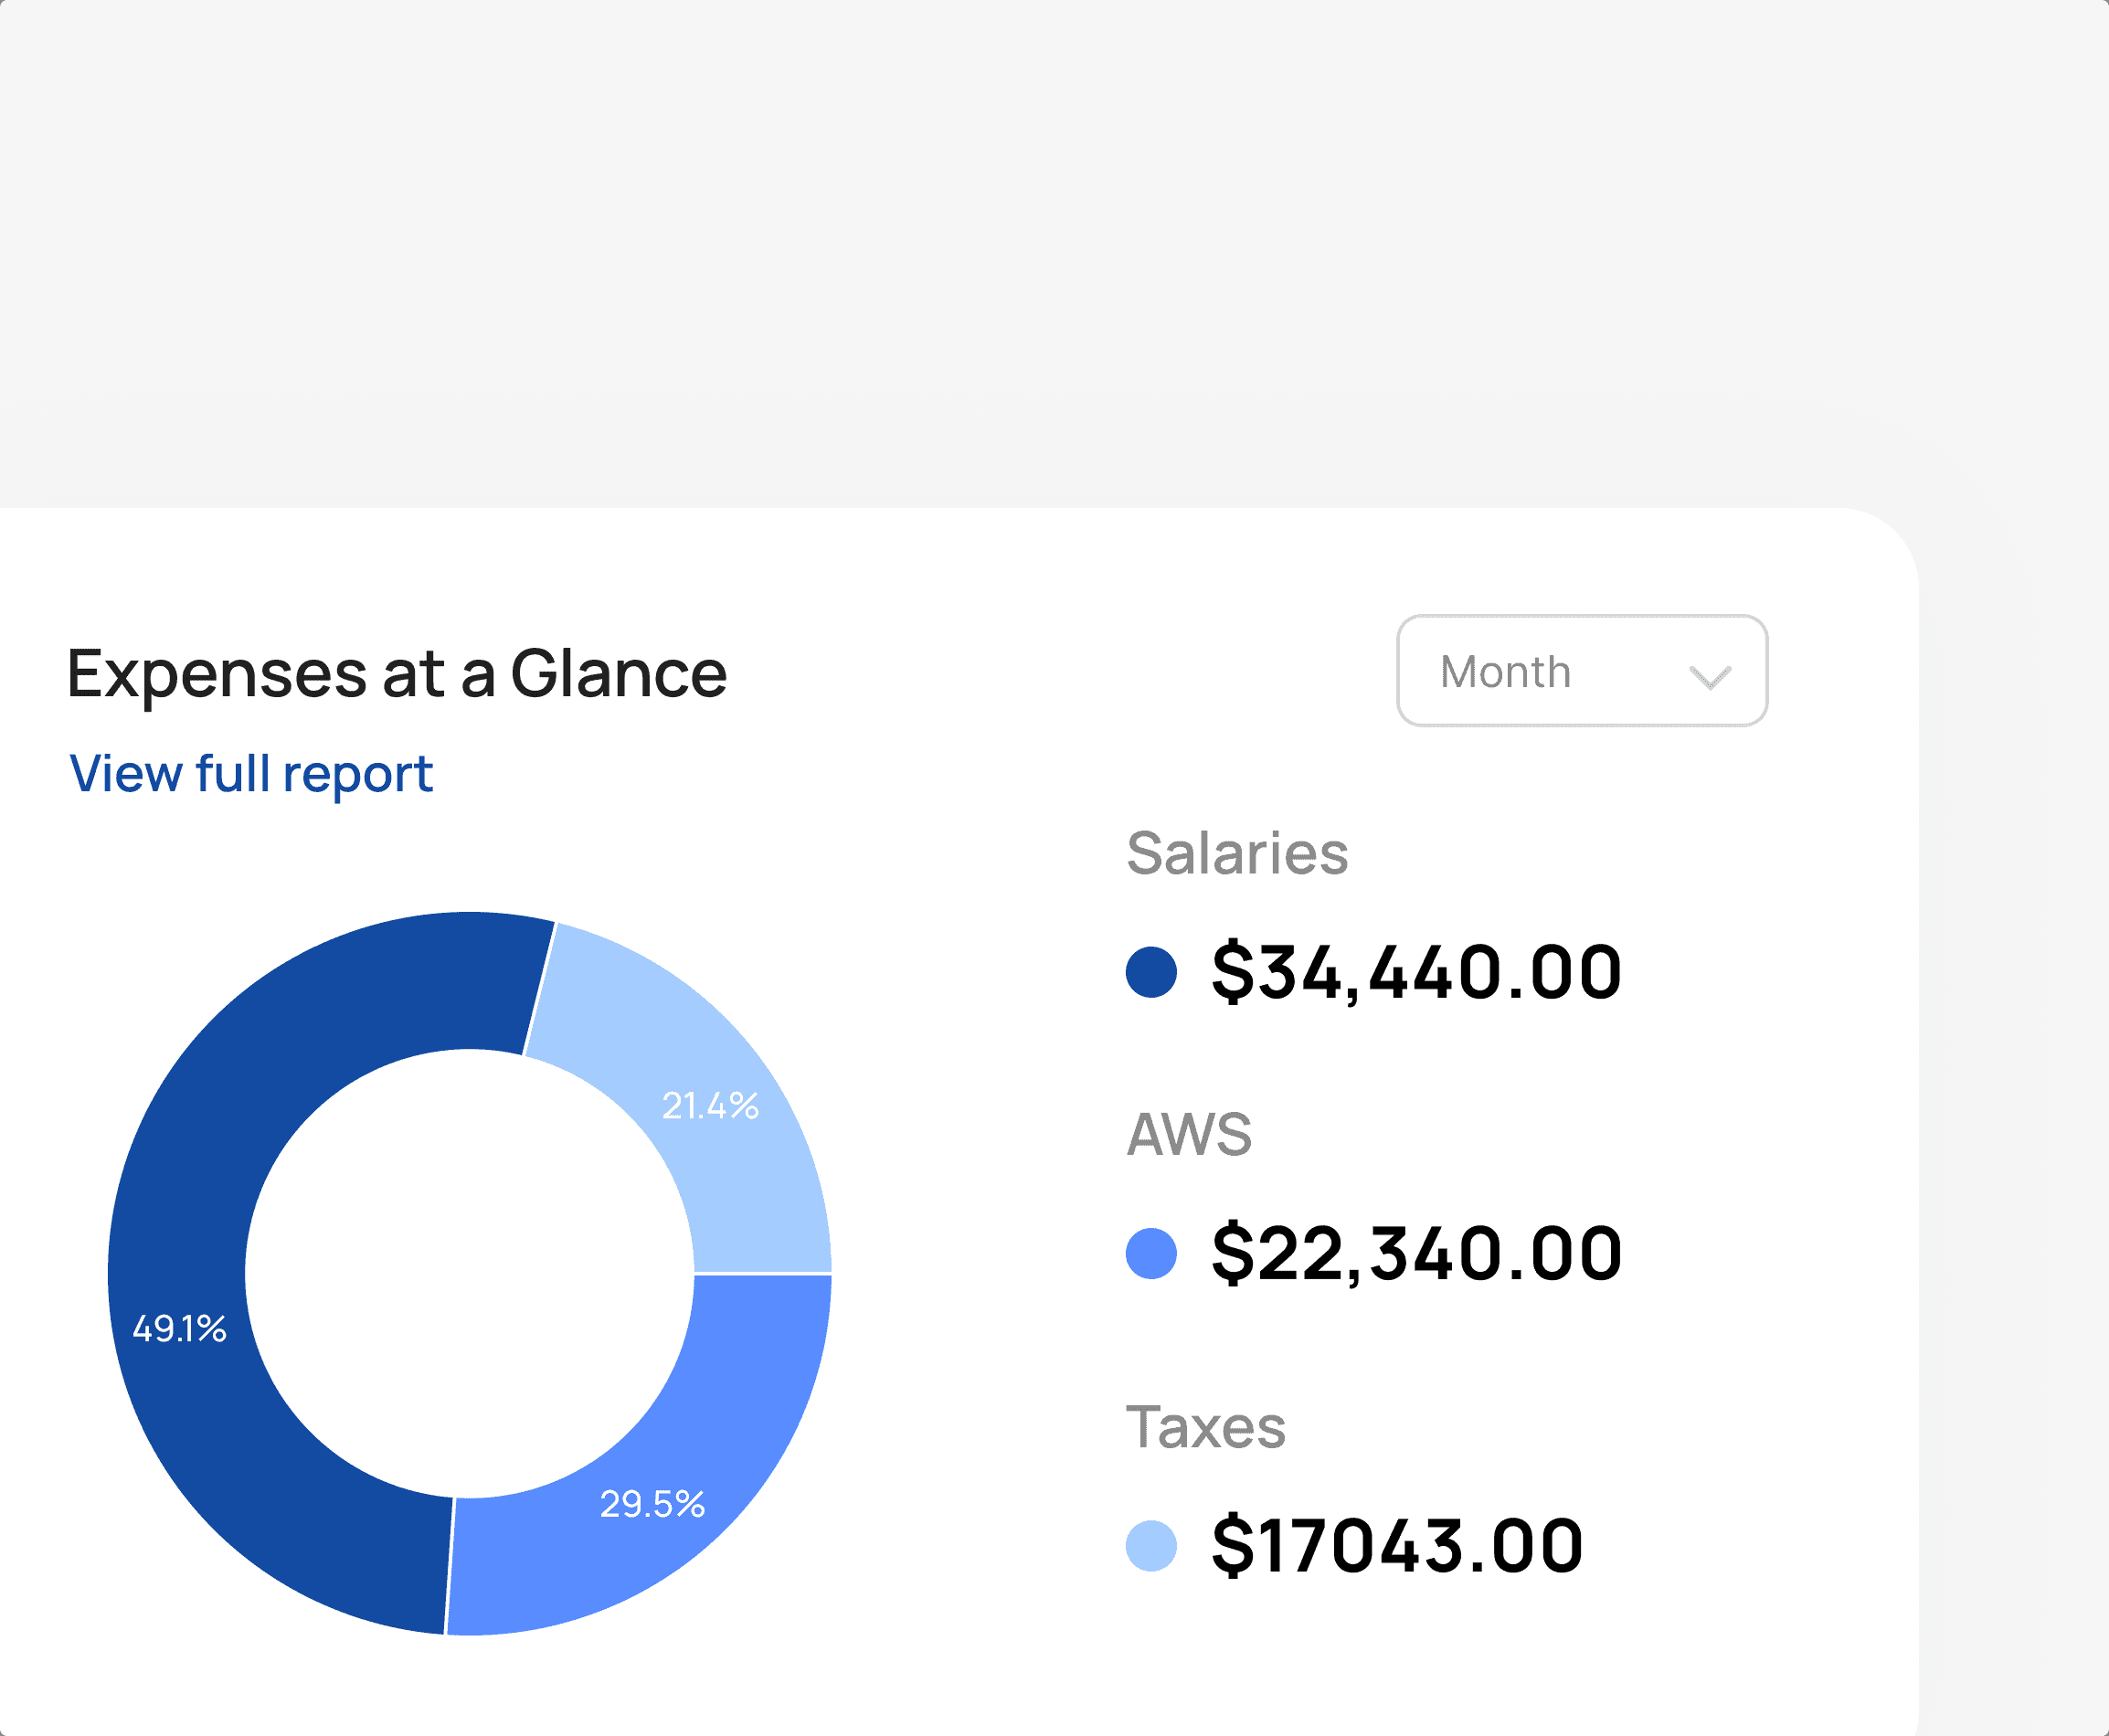The width and height of the screenshot is (2109, 1736).
Task: Click the Salaries amount $34,440.00
Action: click(1415, 972)
